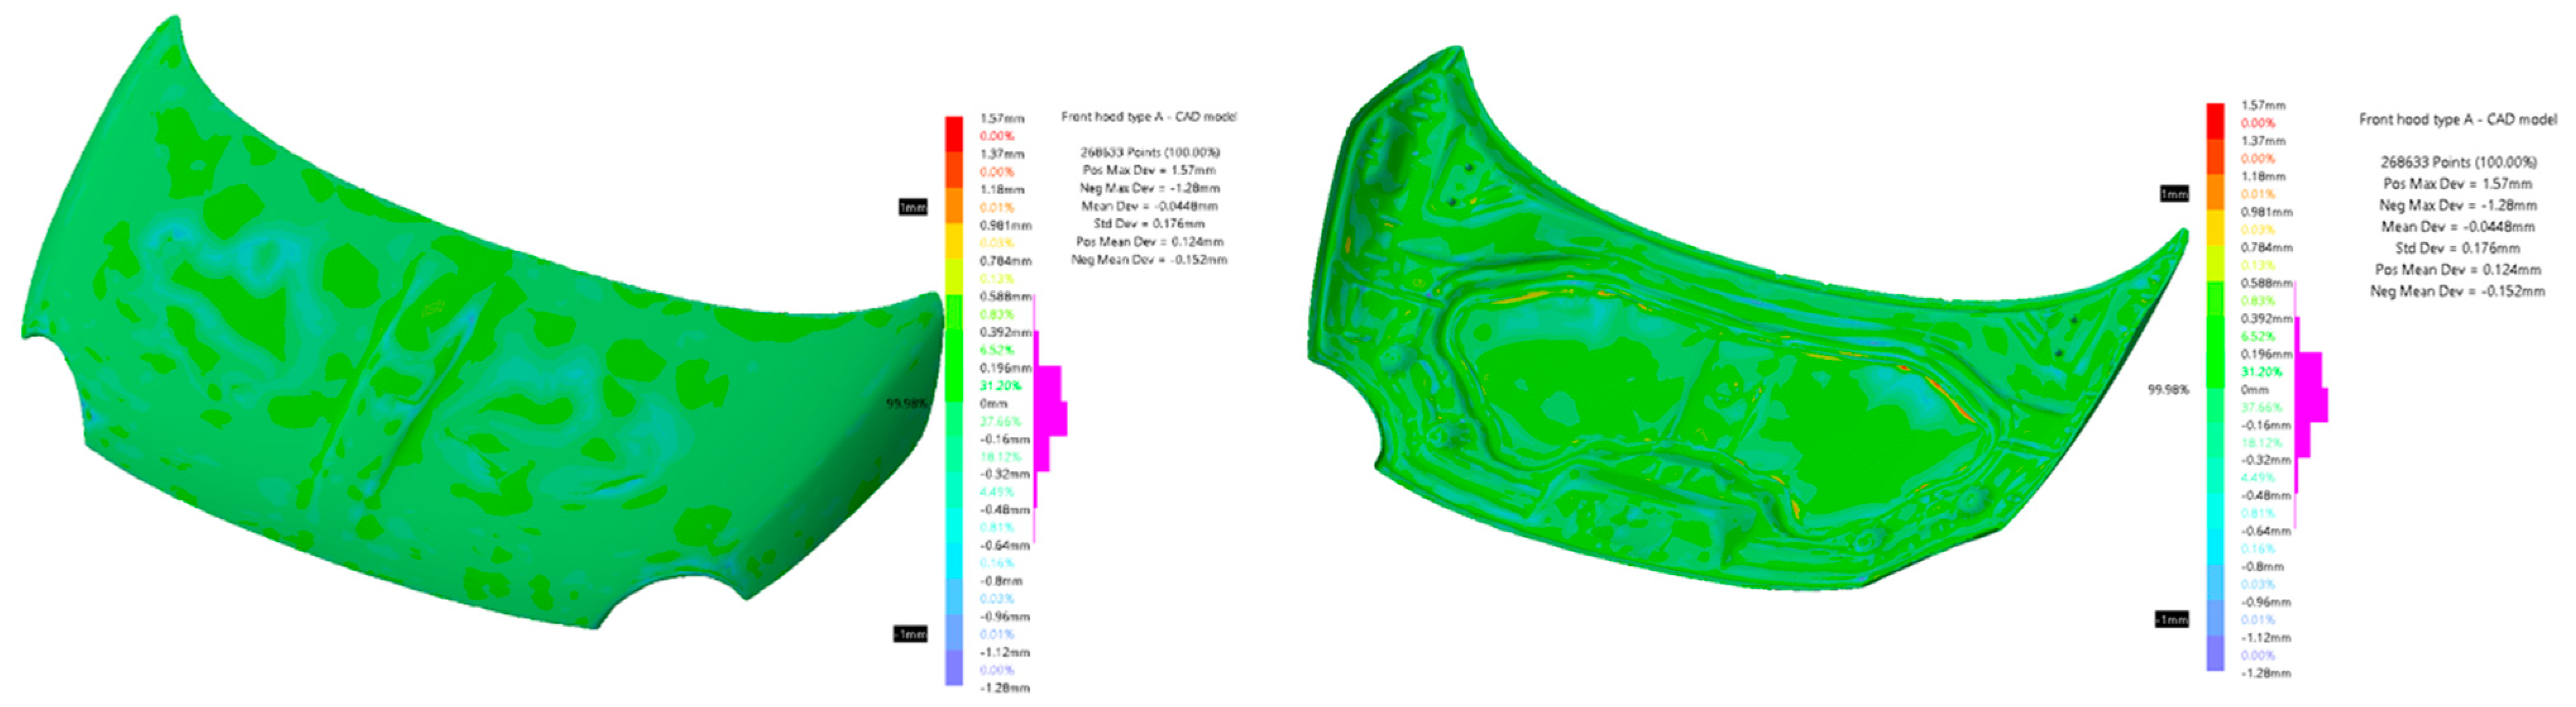Click the 'Front hood type A - CAD model' title in the outer-surface view
Viewport: 2576px width, 707px height.
[1149, 117]
